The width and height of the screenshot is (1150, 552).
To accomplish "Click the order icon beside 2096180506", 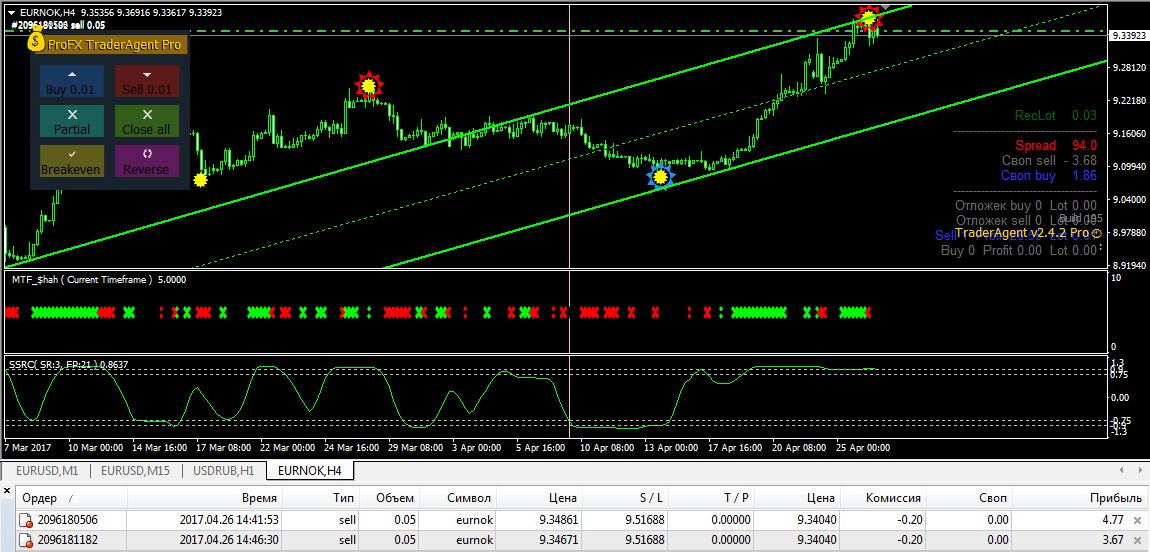I will click(x=26, y=520).
